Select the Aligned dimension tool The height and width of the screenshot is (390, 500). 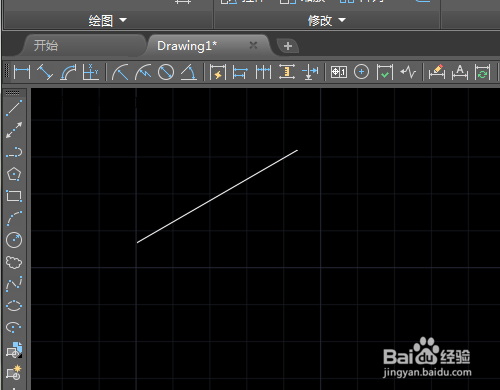click(45, 72)
